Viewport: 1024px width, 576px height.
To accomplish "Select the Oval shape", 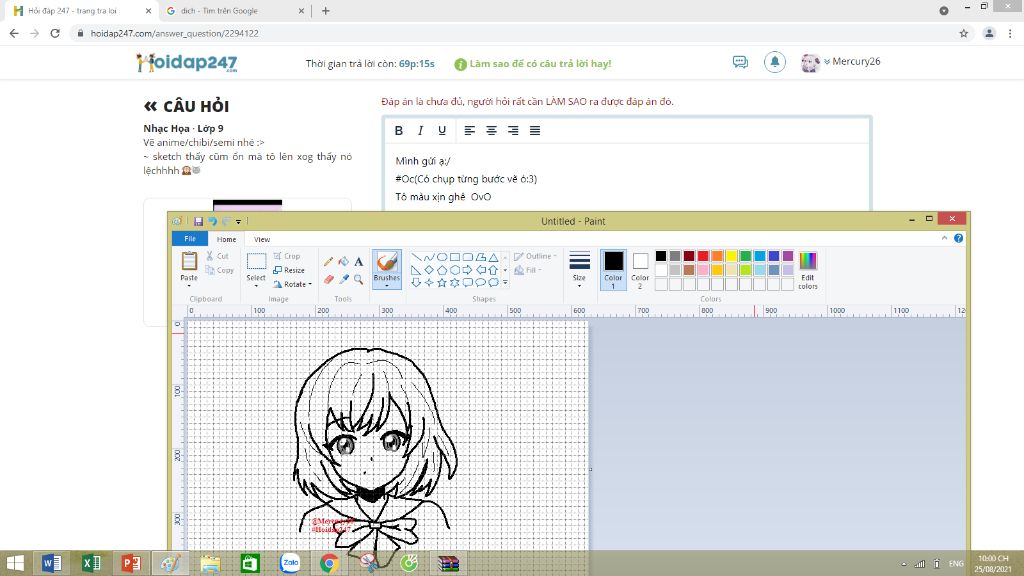I will pyautogui.click(x=442, y=257).
